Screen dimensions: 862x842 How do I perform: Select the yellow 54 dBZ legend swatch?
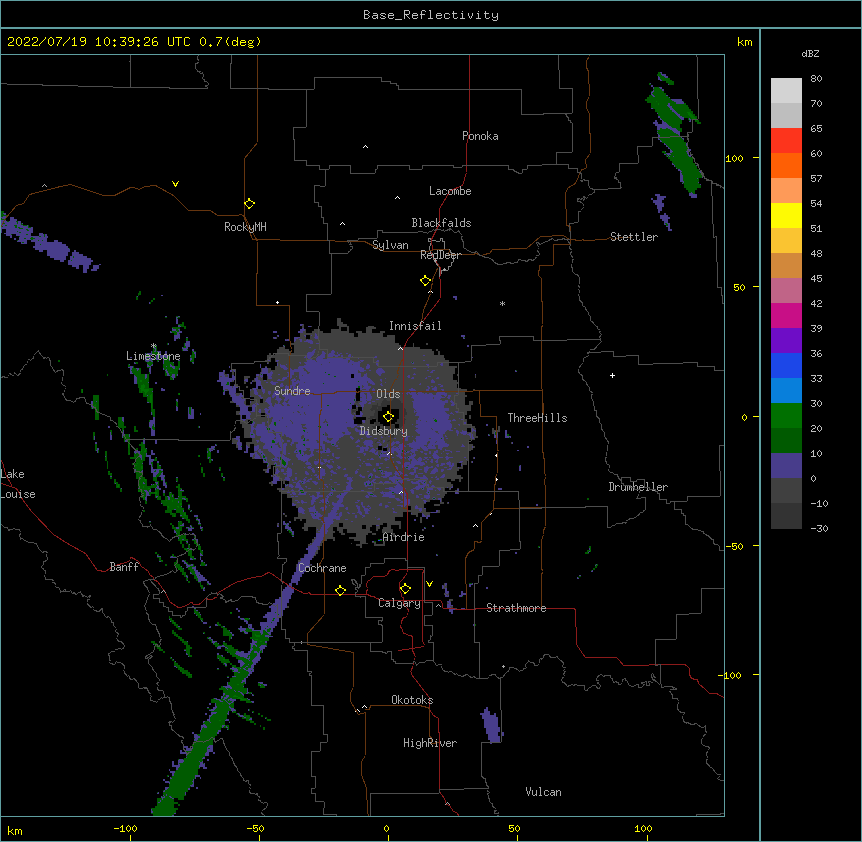pos(786,215)
